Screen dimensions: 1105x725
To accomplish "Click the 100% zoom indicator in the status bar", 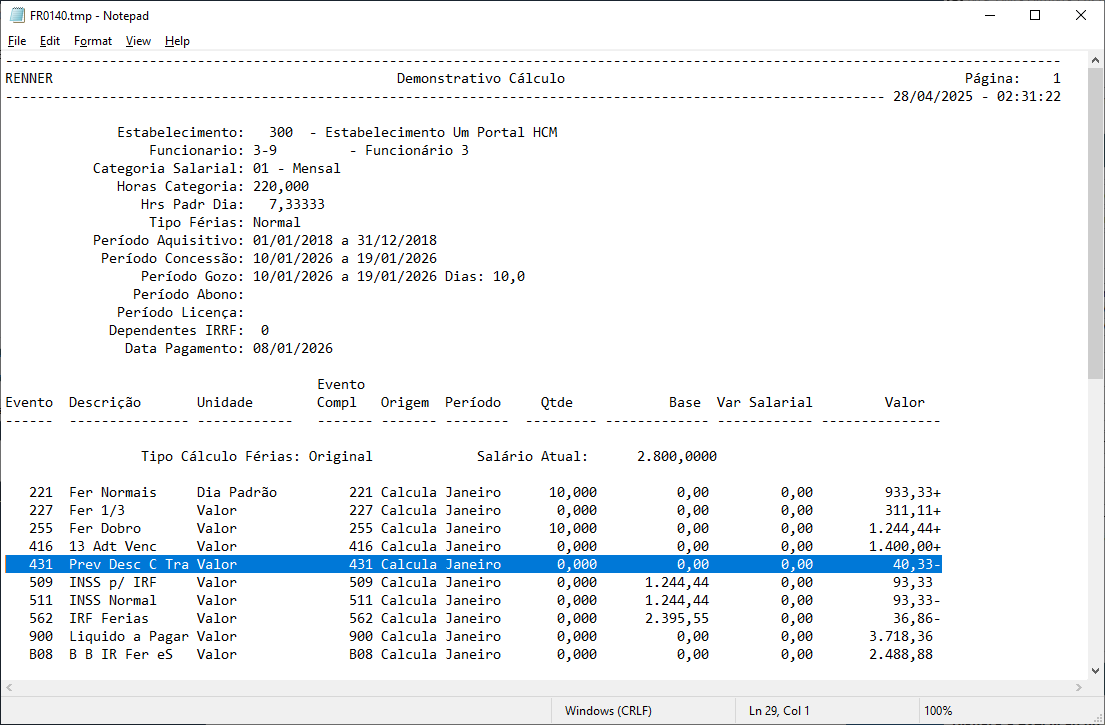I will (x=937, y=711).
